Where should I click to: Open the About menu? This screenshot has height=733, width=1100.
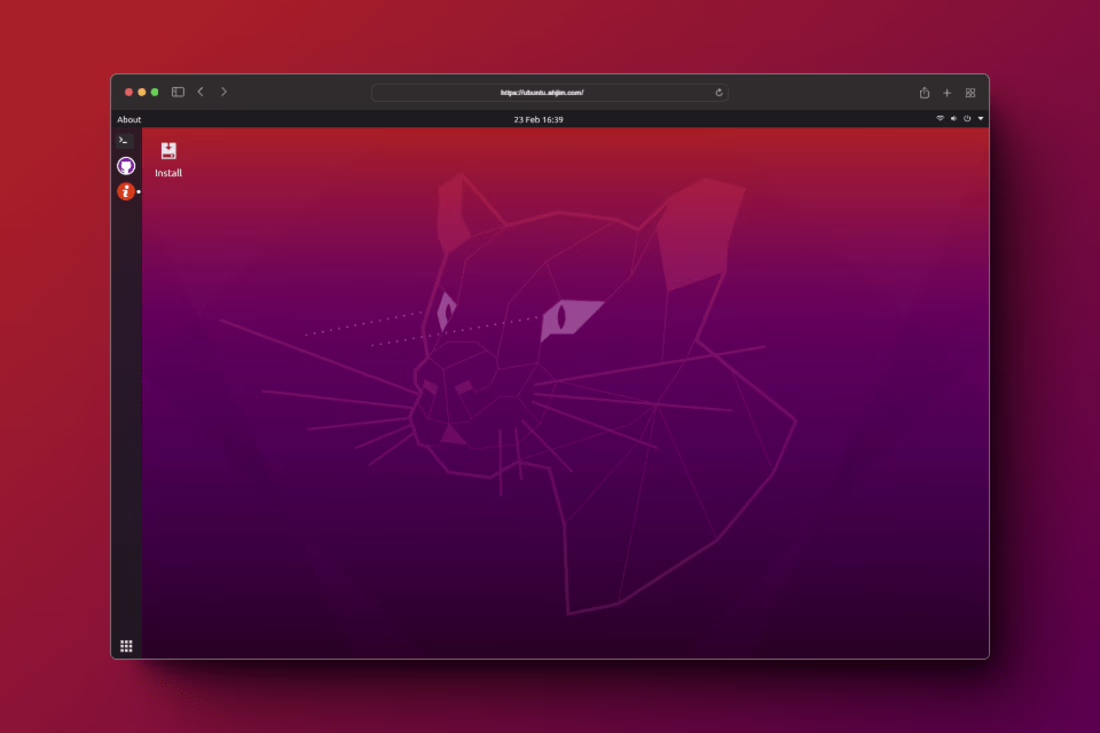pyautogui.click(x=129, y=118)
